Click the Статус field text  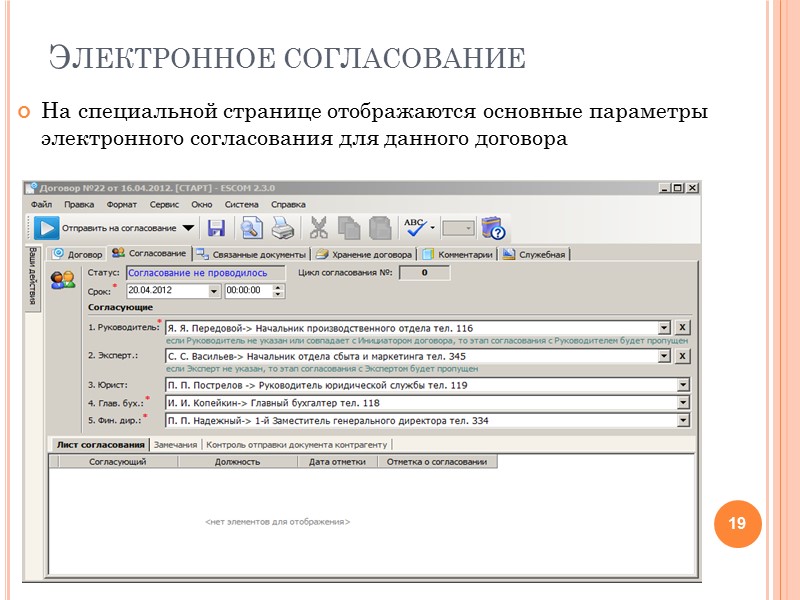[205, 273]
